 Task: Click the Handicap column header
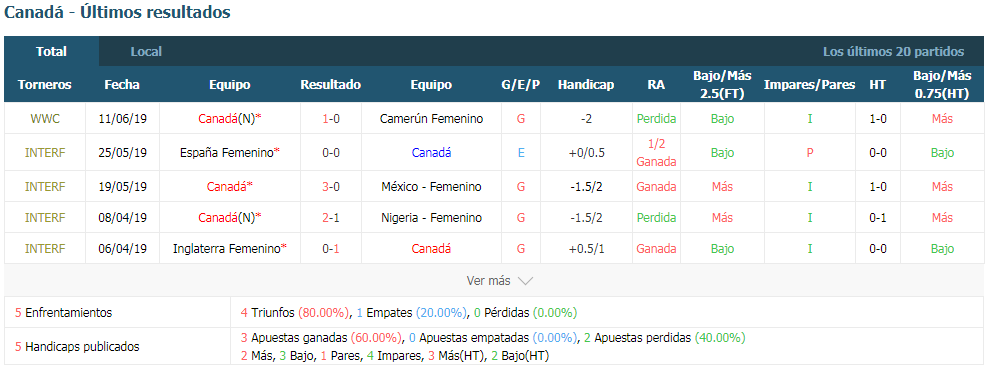click(x=586, y=85)
